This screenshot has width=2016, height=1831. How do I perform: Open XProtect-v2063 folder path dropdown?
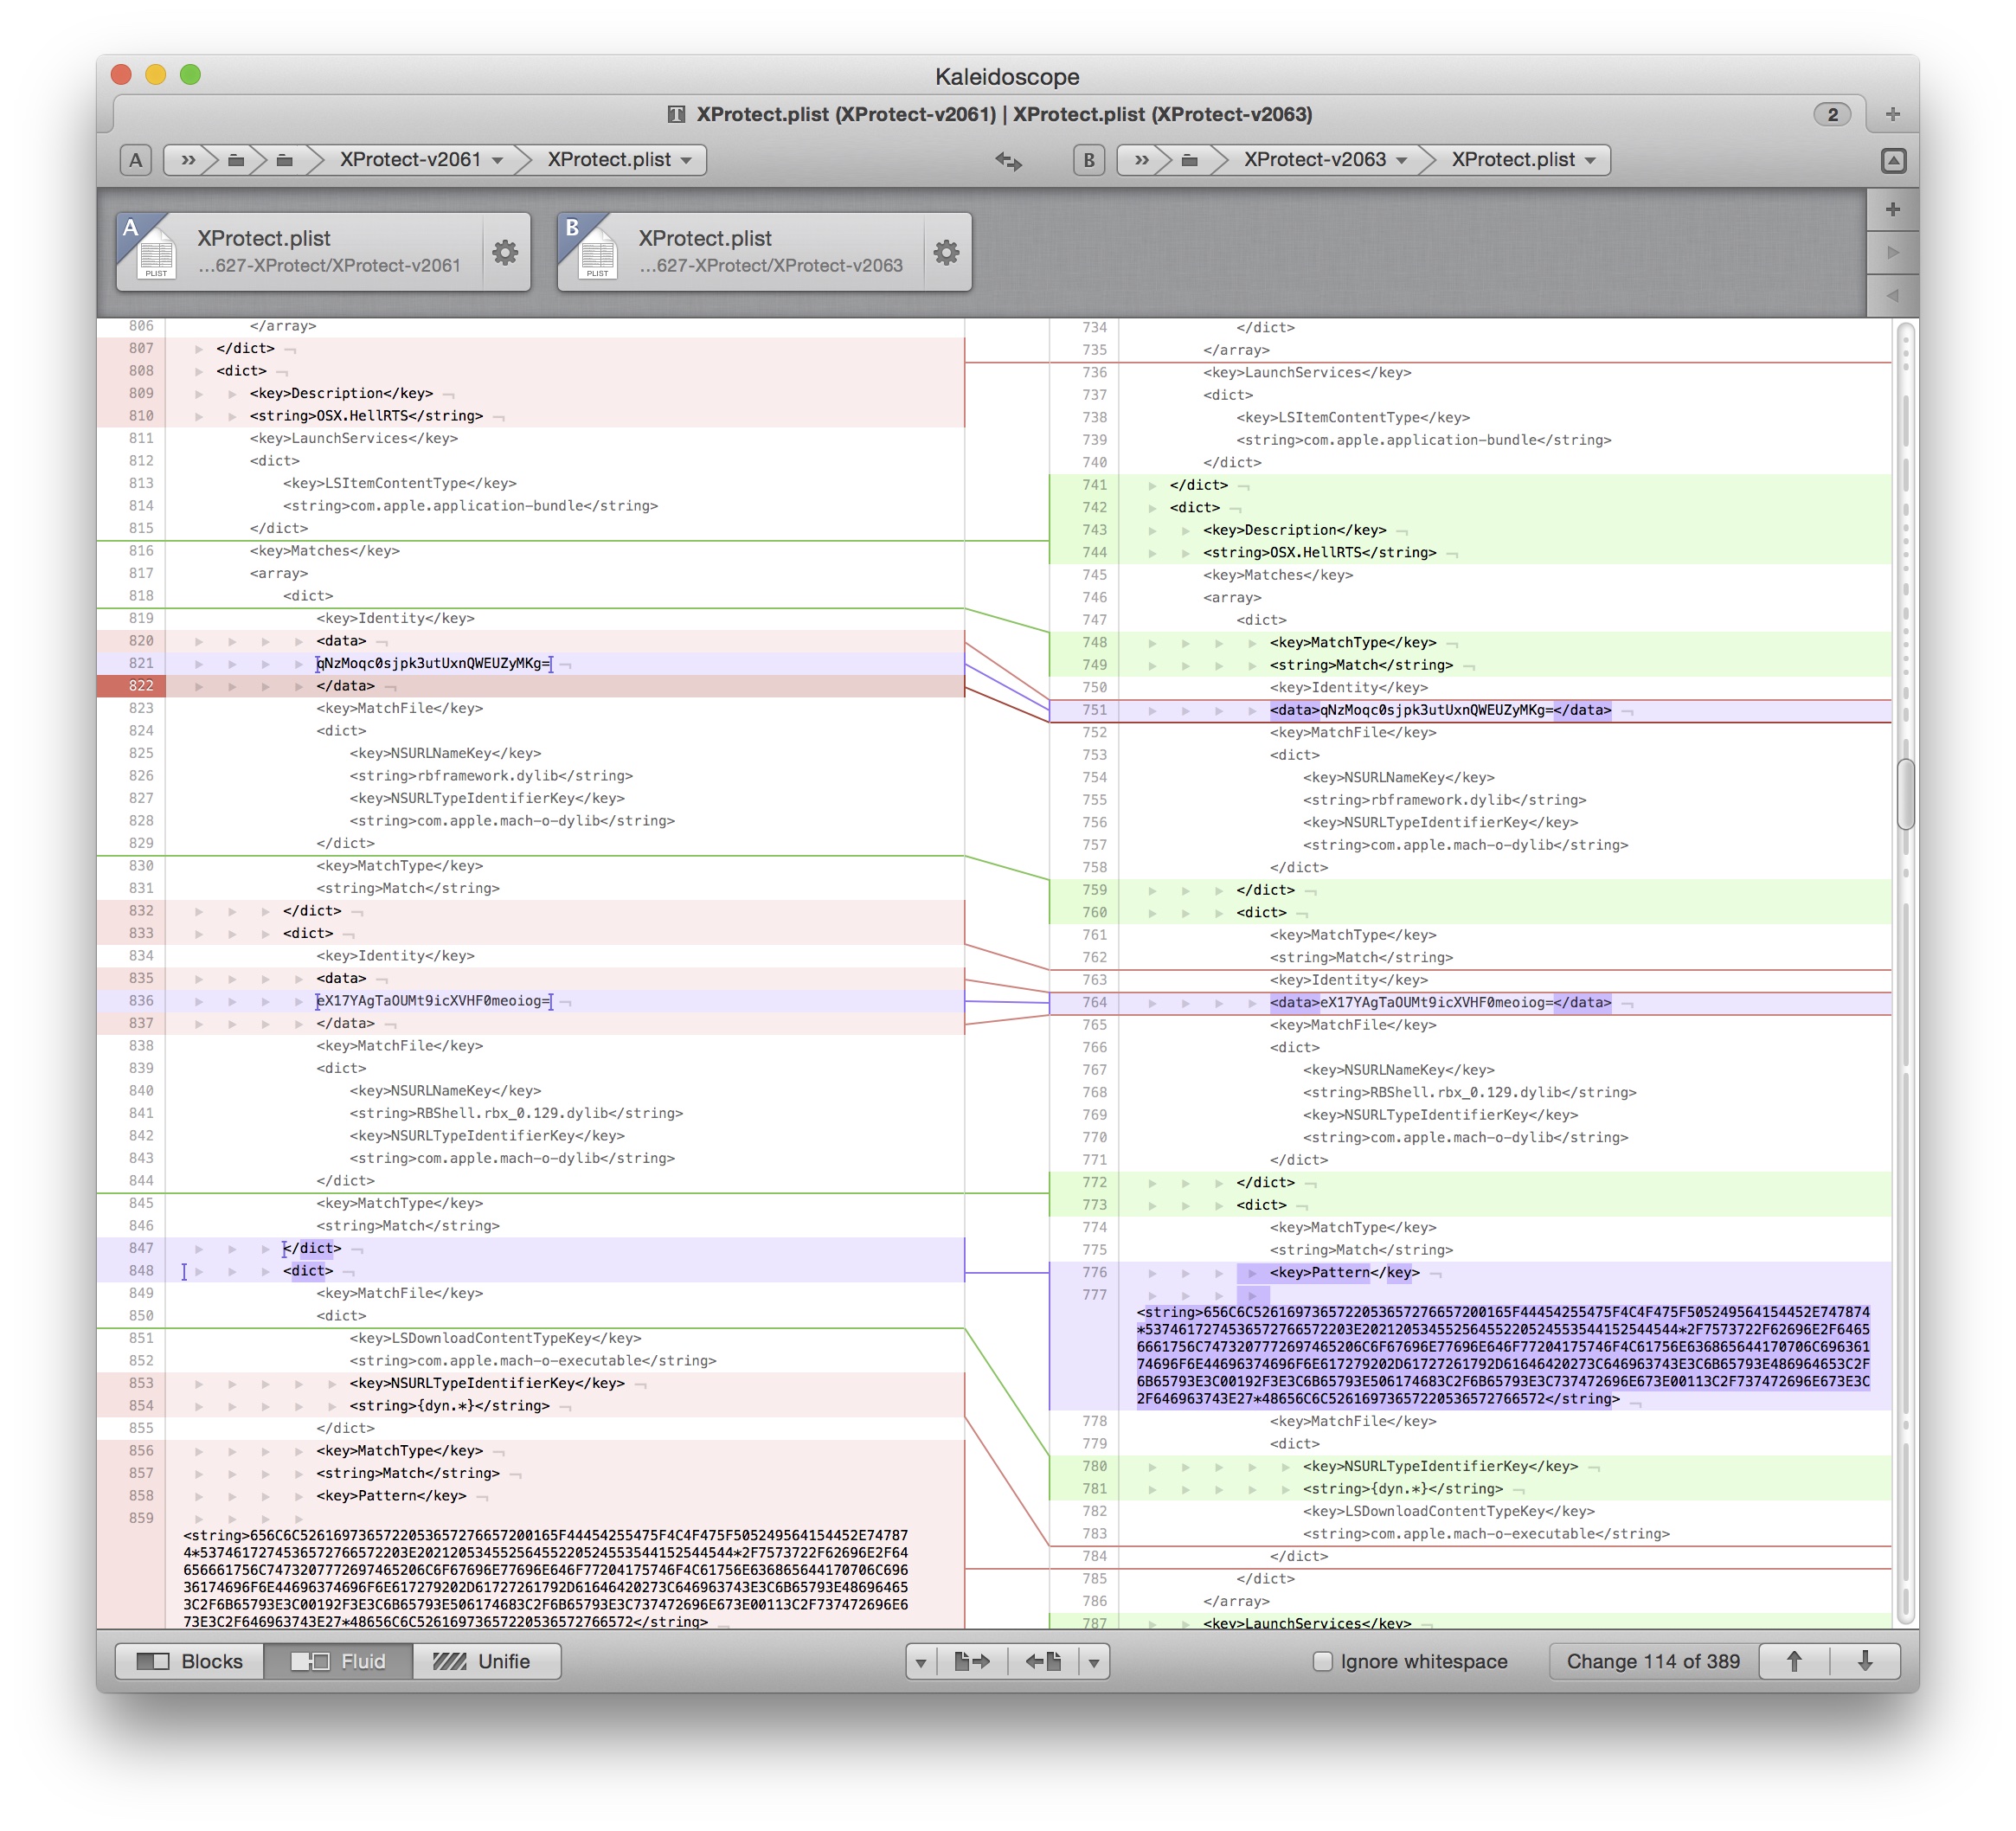1324,160
